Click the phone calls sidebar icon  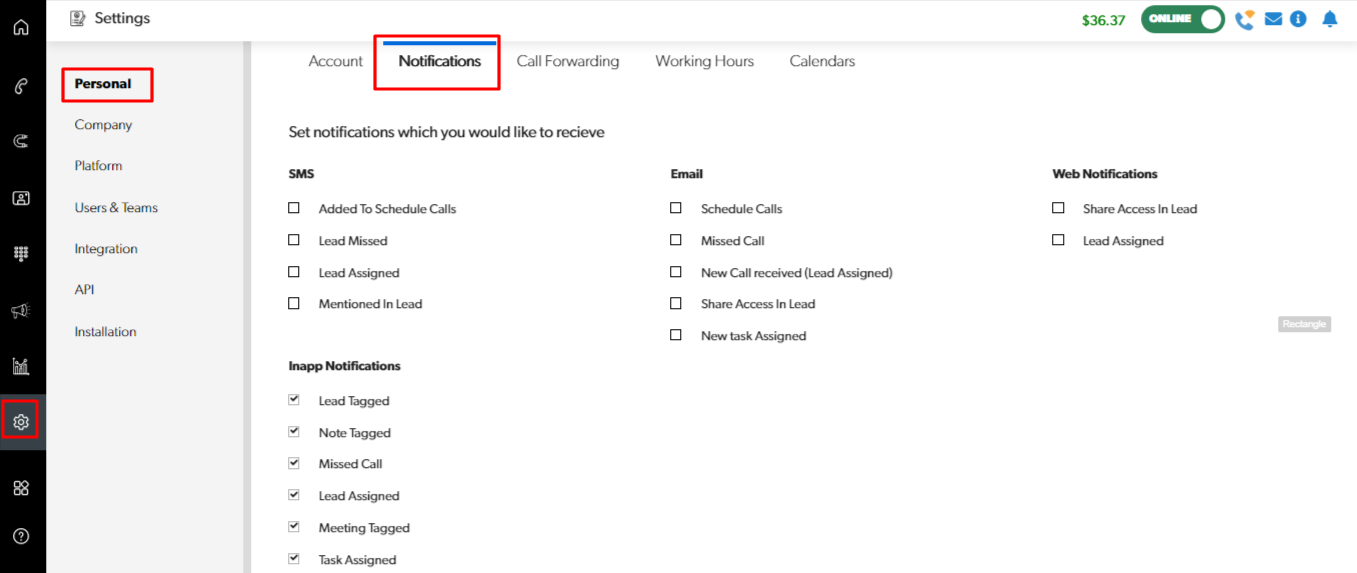pyautogui.click(x=21, y=87)
